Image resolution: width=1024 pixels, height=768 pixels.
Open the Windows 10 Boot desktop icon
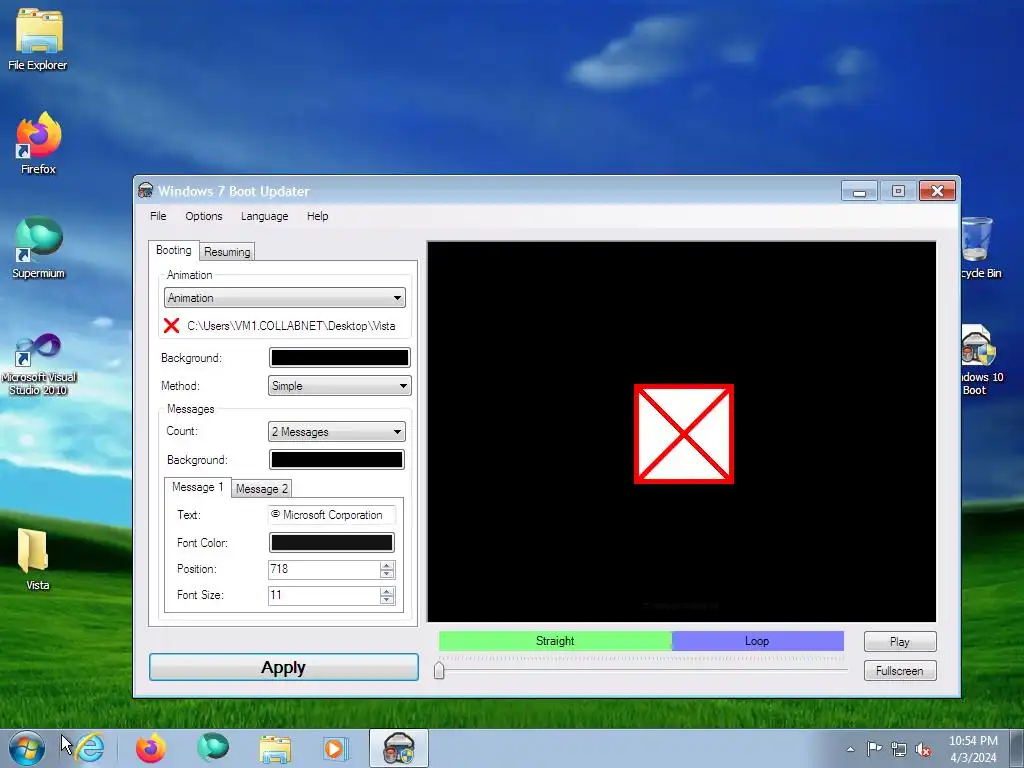point(982,360)
